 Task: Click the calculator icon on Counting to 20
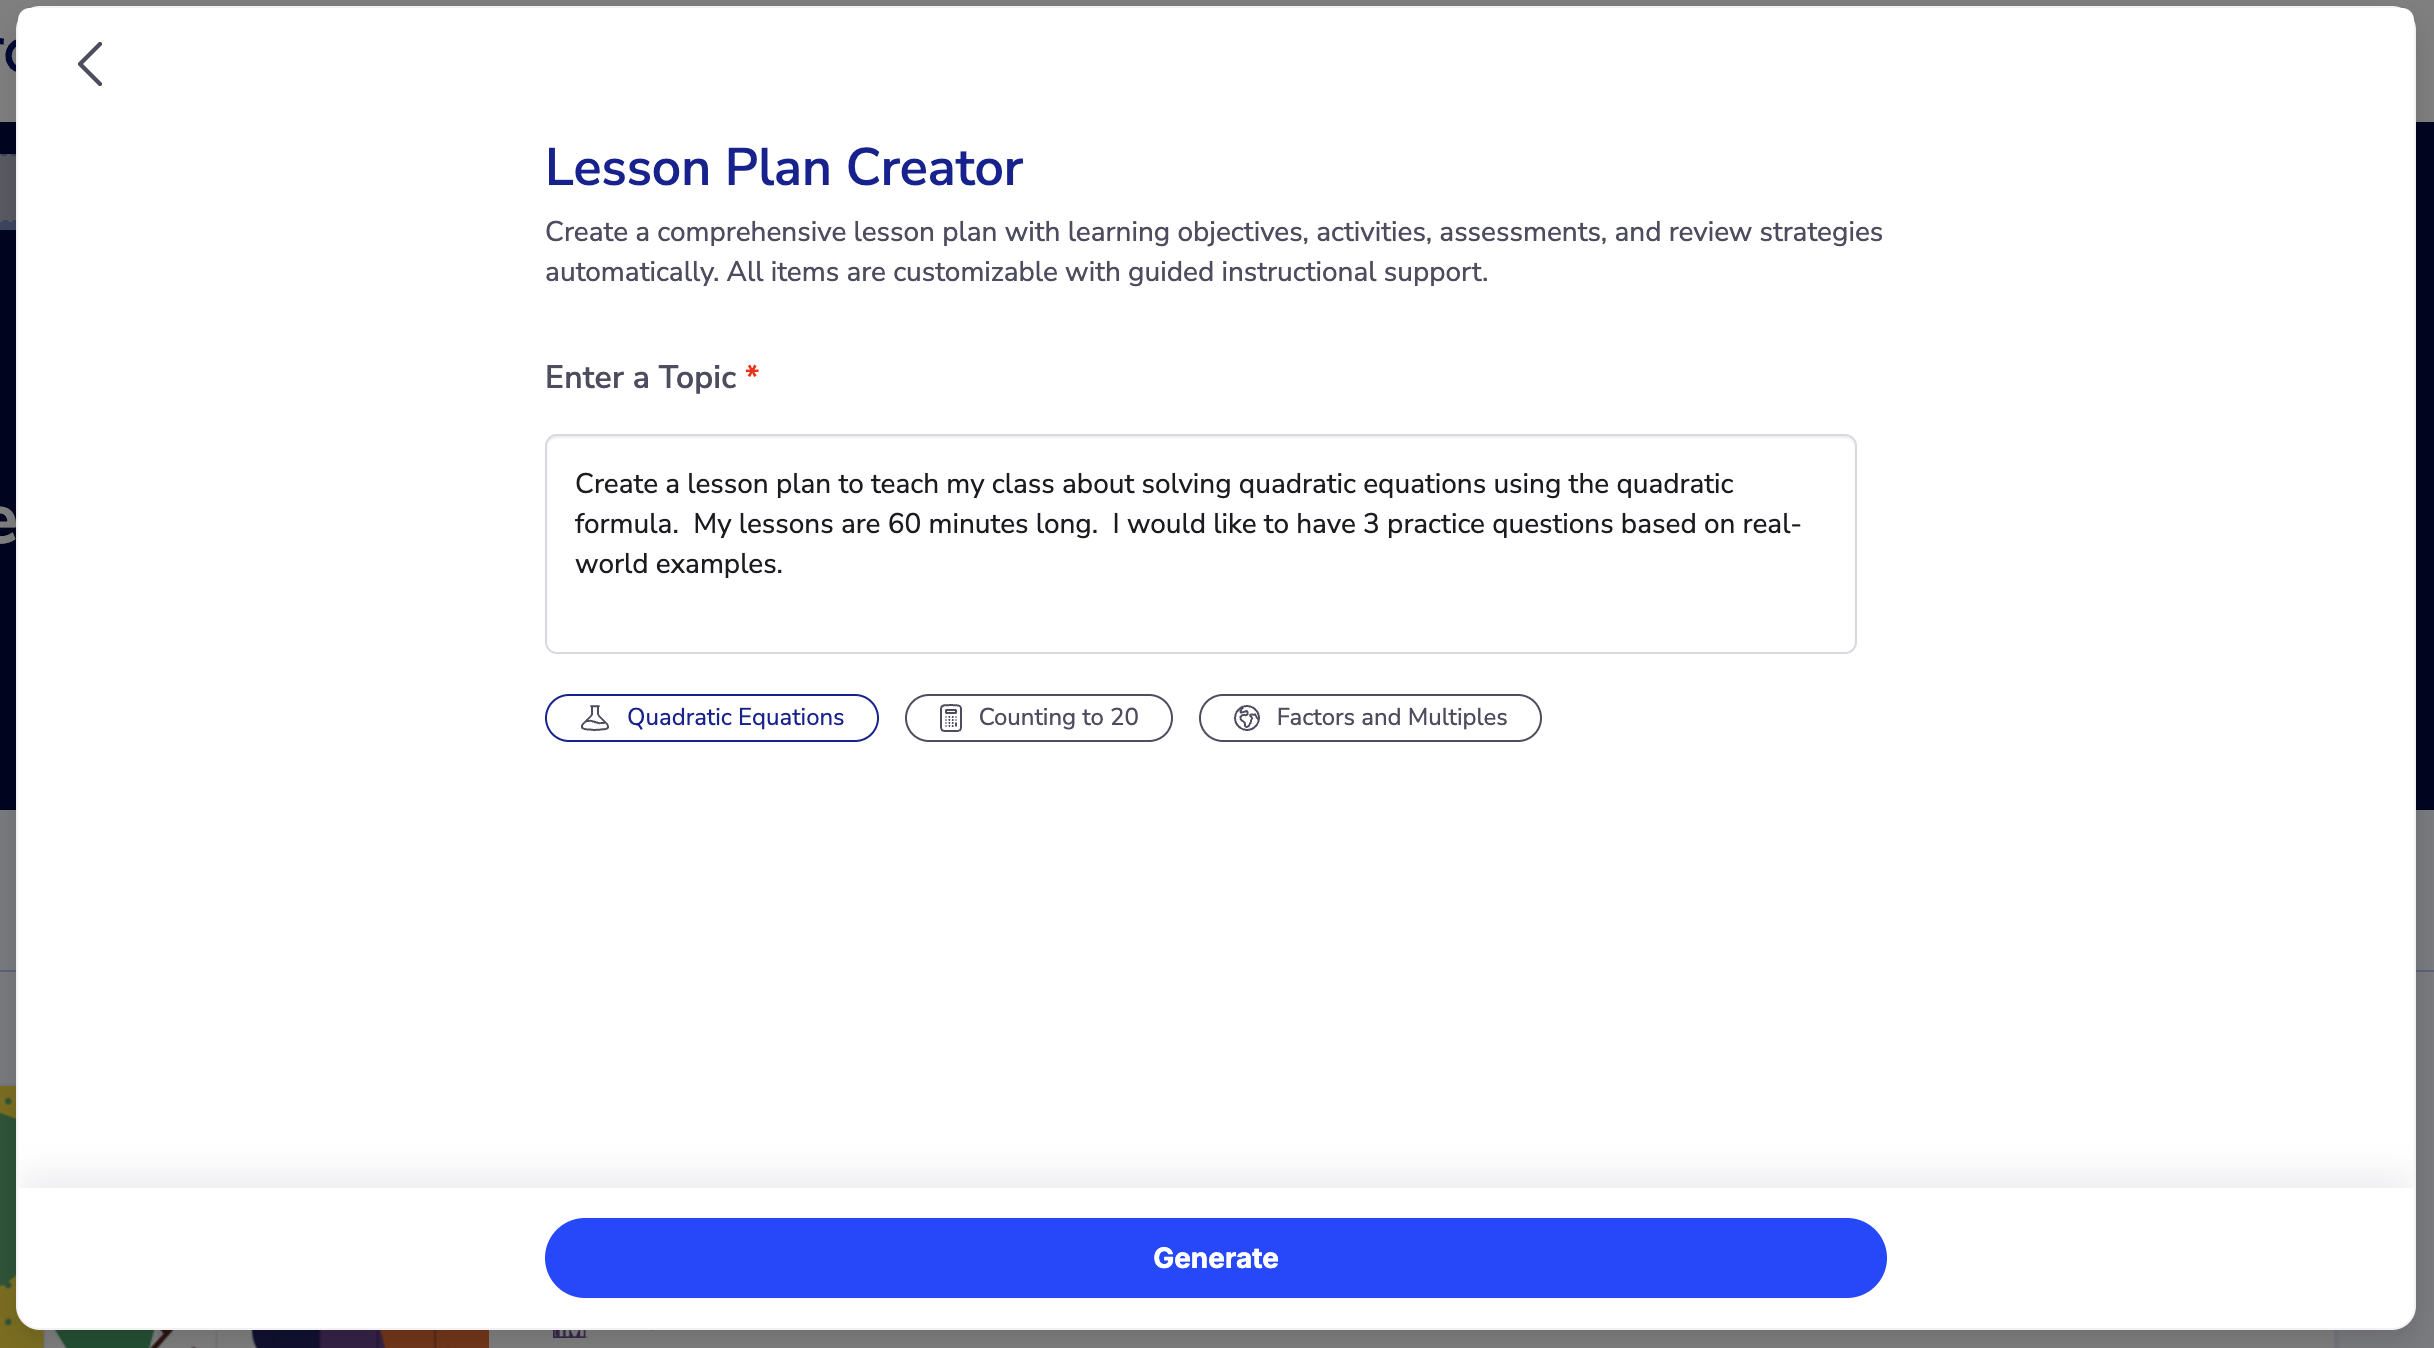click(x=950, y=718)
